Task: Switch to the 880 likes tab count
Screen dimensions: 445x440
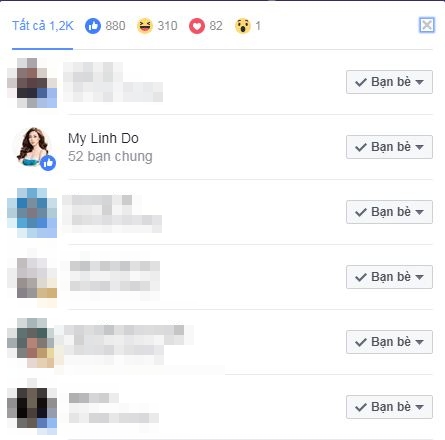Action: click(x=115, y=26)
